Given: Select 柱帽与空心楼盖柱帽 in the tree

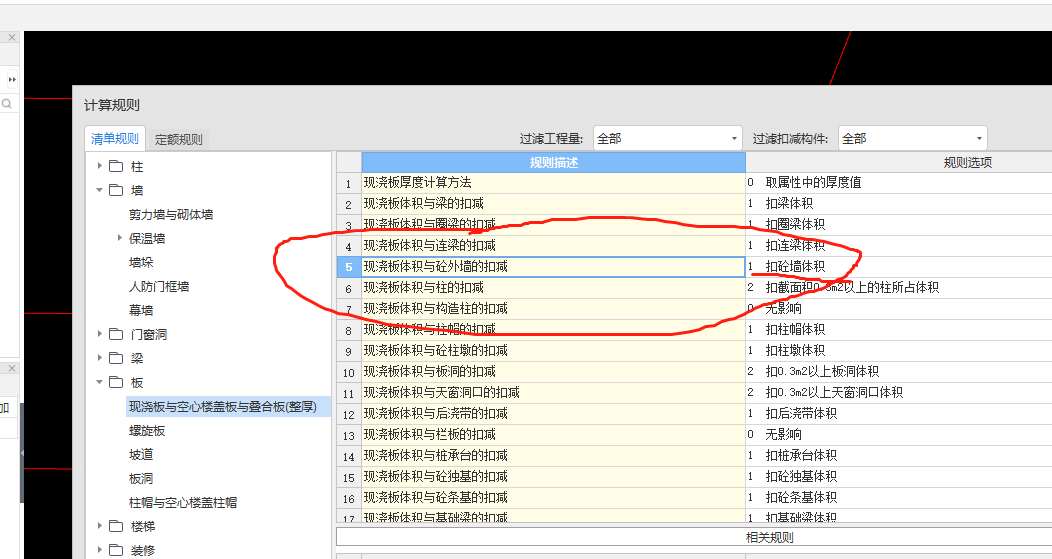Looking at the screenshot, I should tap(183, 503).
